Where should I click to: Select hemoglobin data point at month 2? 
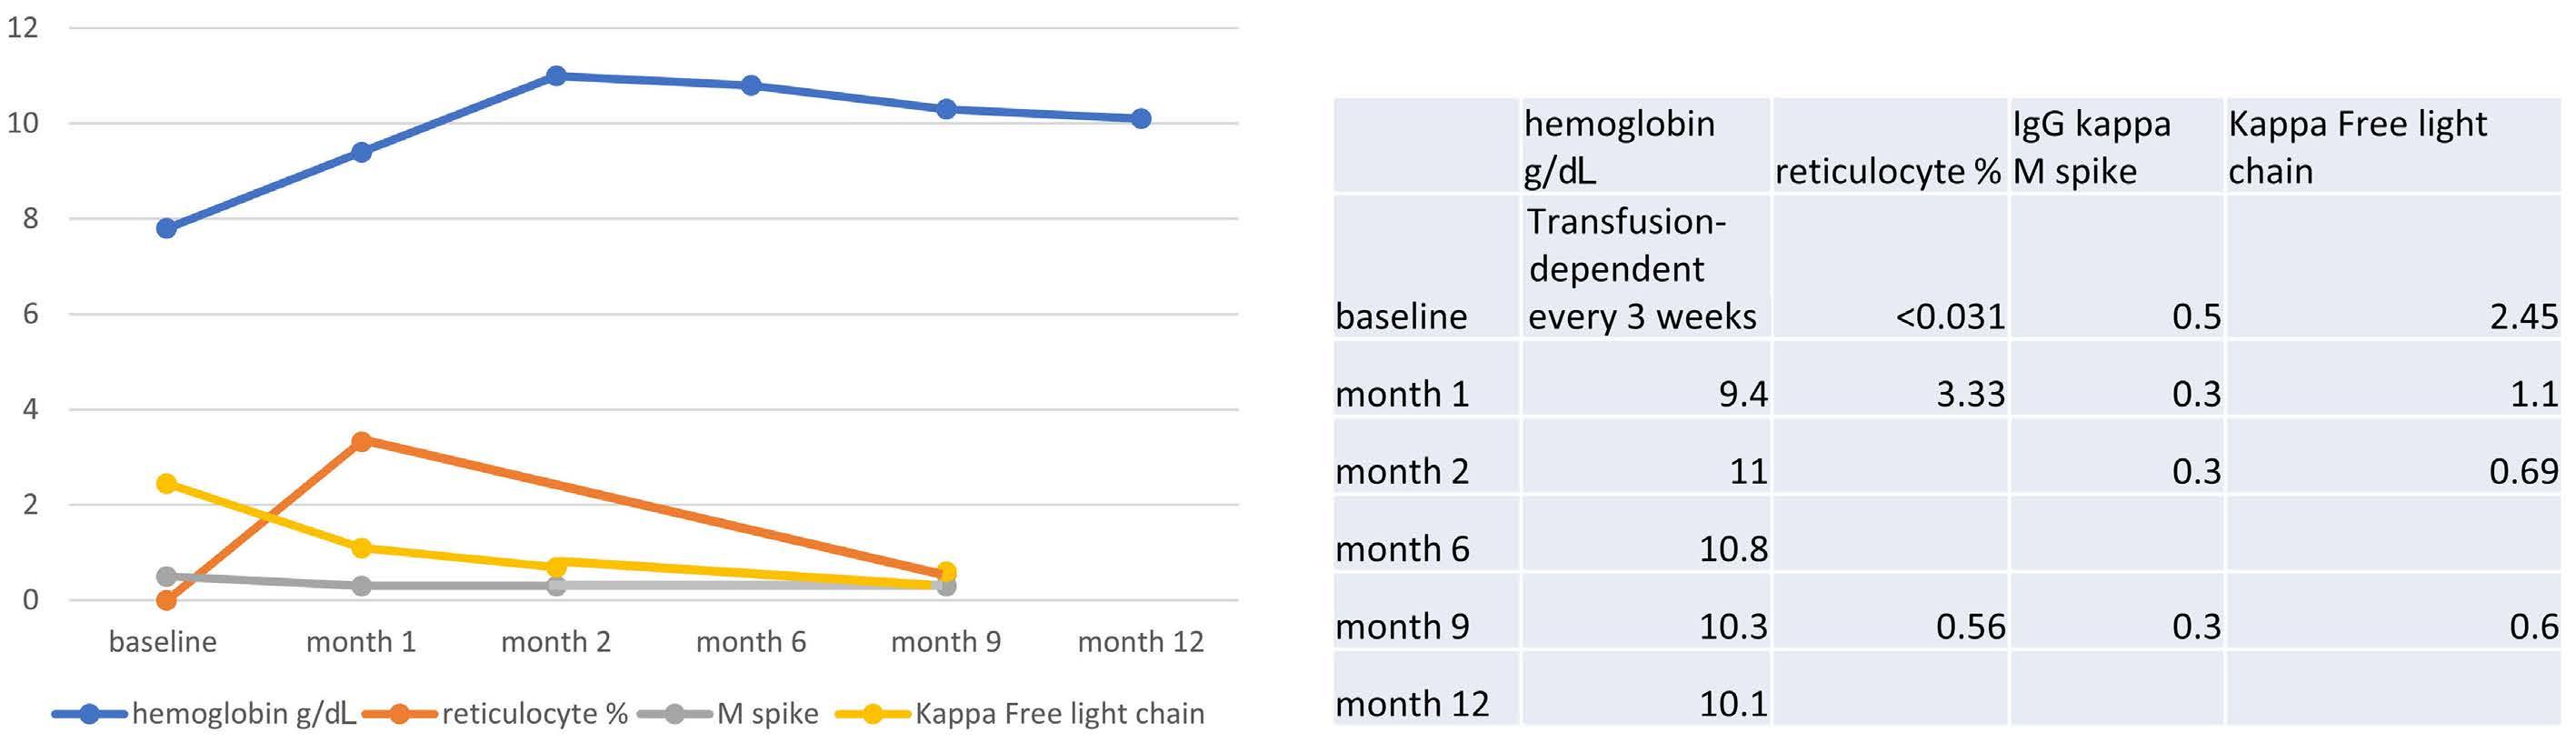[557, 76]
